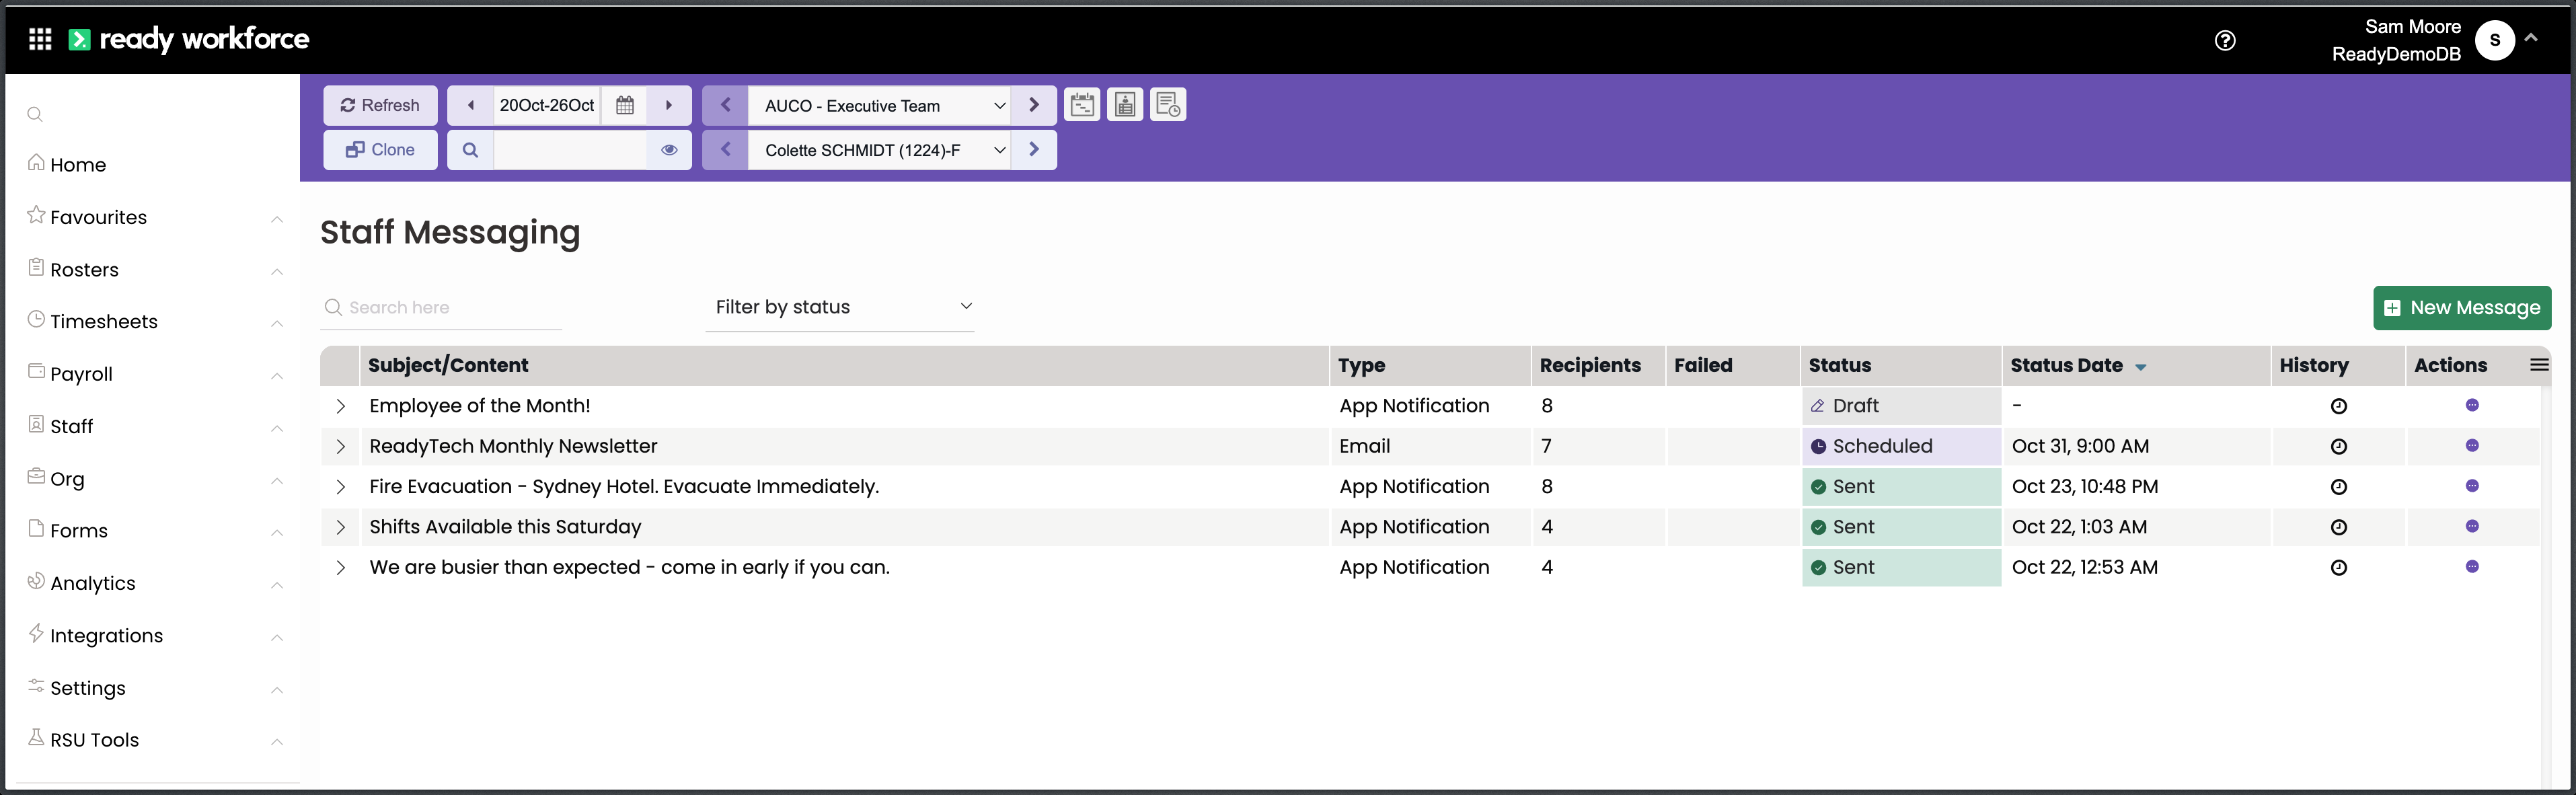This screenshot has height=795, width=2576.
Task: Create a New Message
Action: pyautogui.click(x=2462, y=308)
